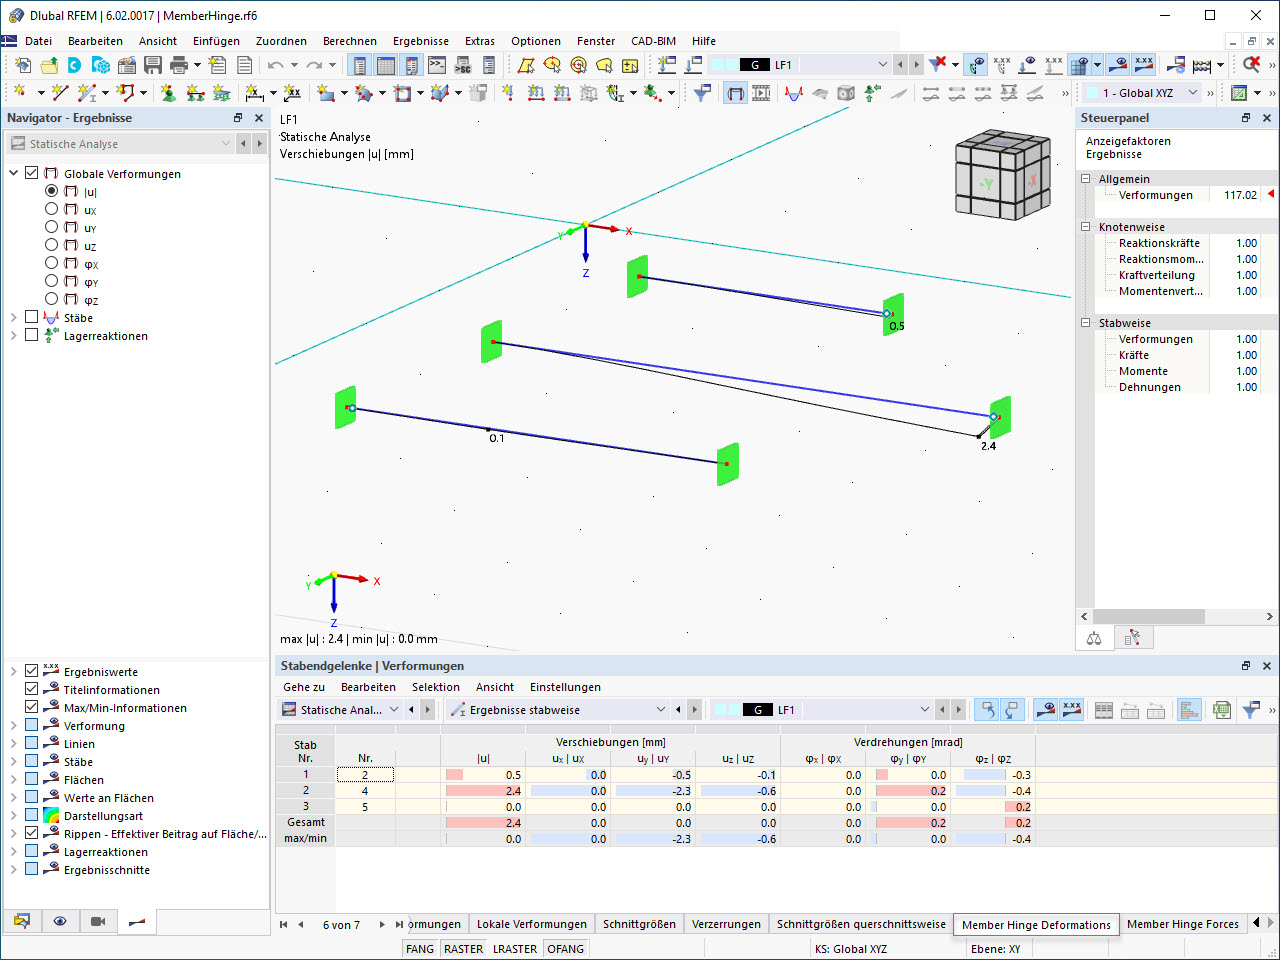
Task: Click table filter funnel icon
Action: click(1251, 710)
